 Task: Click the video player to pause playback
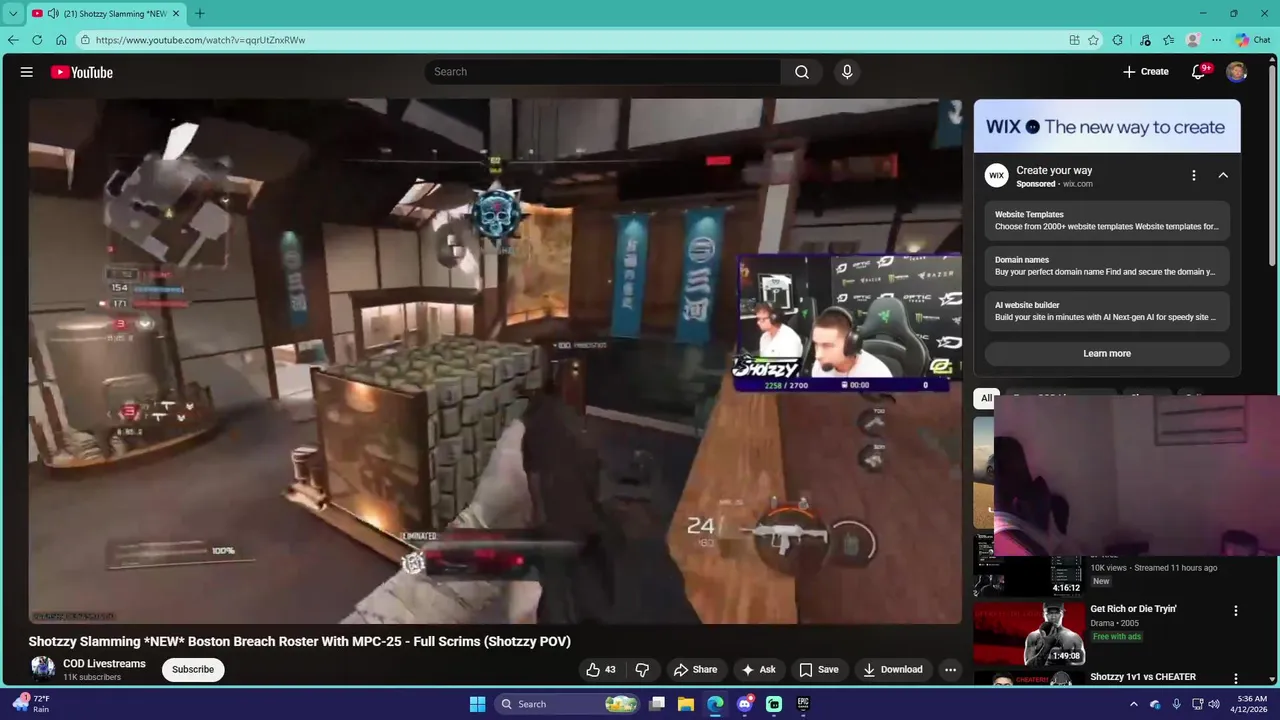[495, 360]
